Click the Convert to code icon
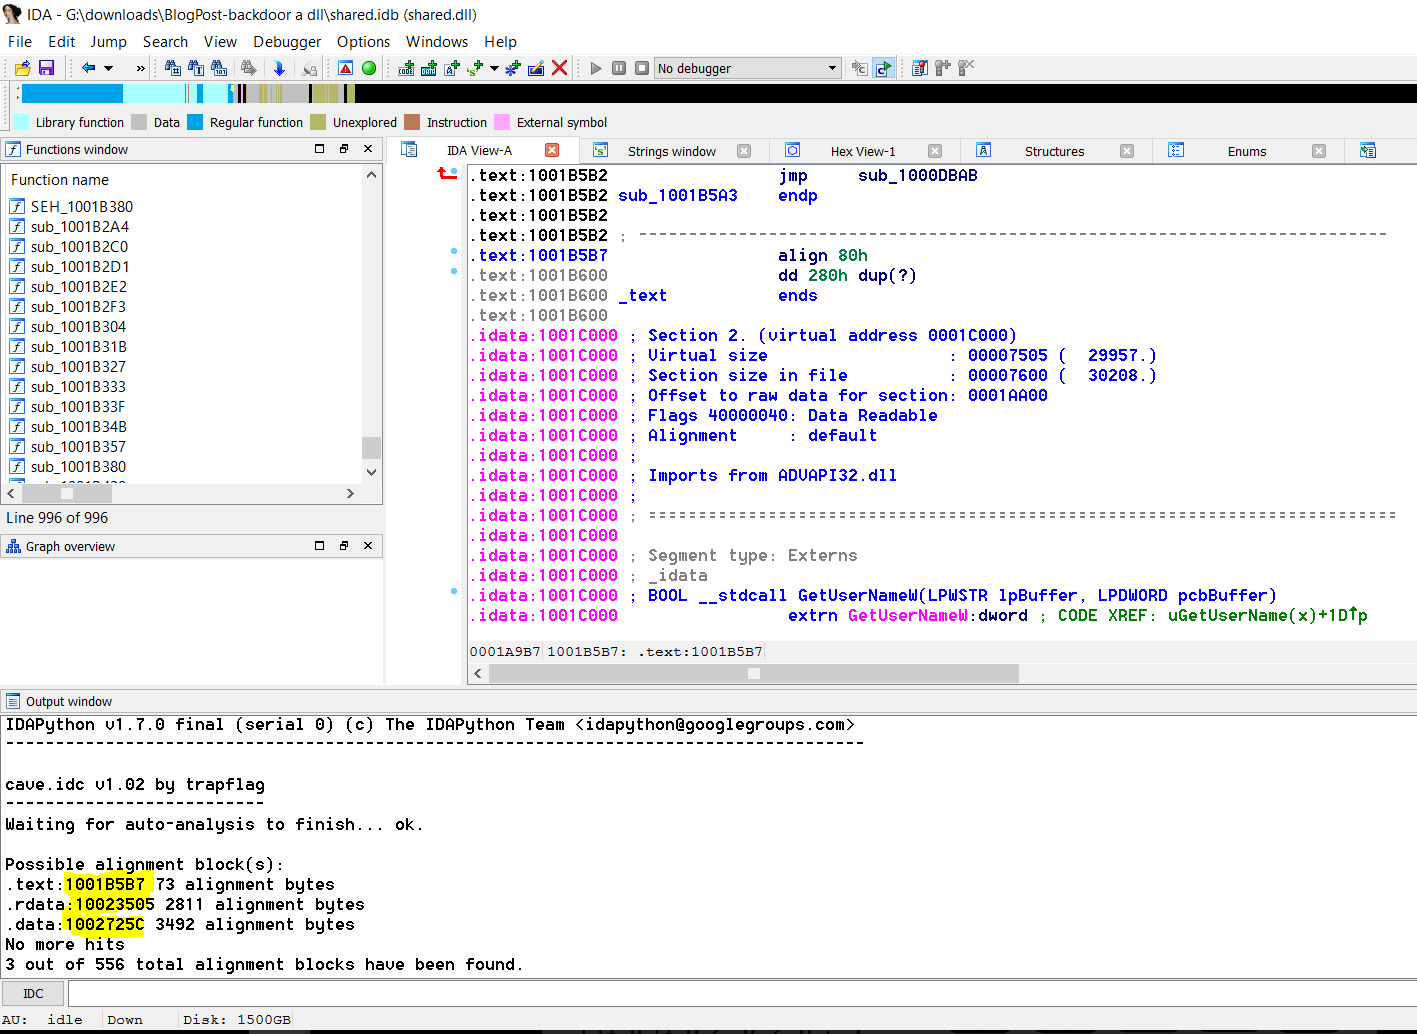The width and height of the screenshot is (1417, 1034). point(406,68)
